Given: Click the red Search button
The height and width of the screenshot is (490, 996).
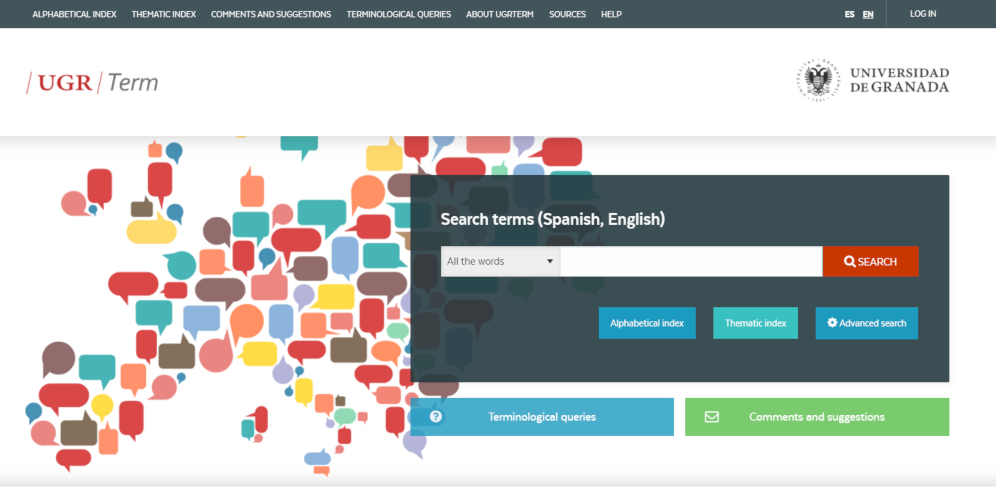Looking at the screenshot, I should (x=871, y=261).
